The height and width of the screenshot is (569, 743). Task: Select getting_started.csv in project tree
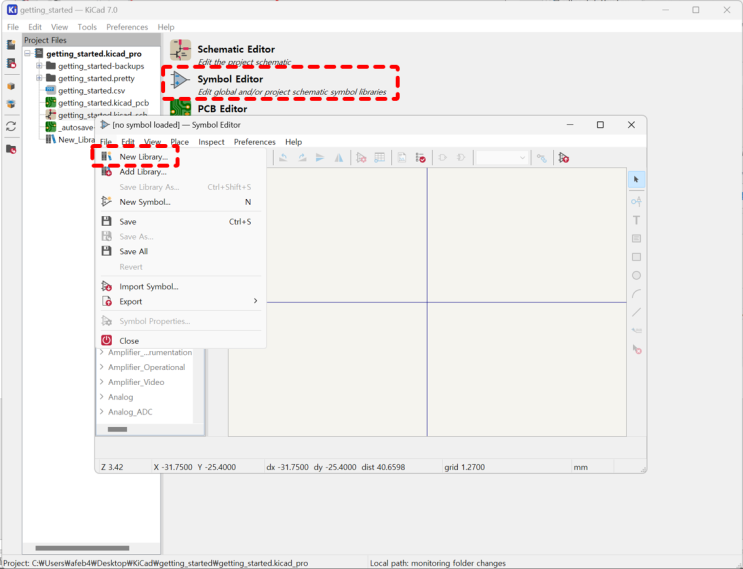pos(91,90)
